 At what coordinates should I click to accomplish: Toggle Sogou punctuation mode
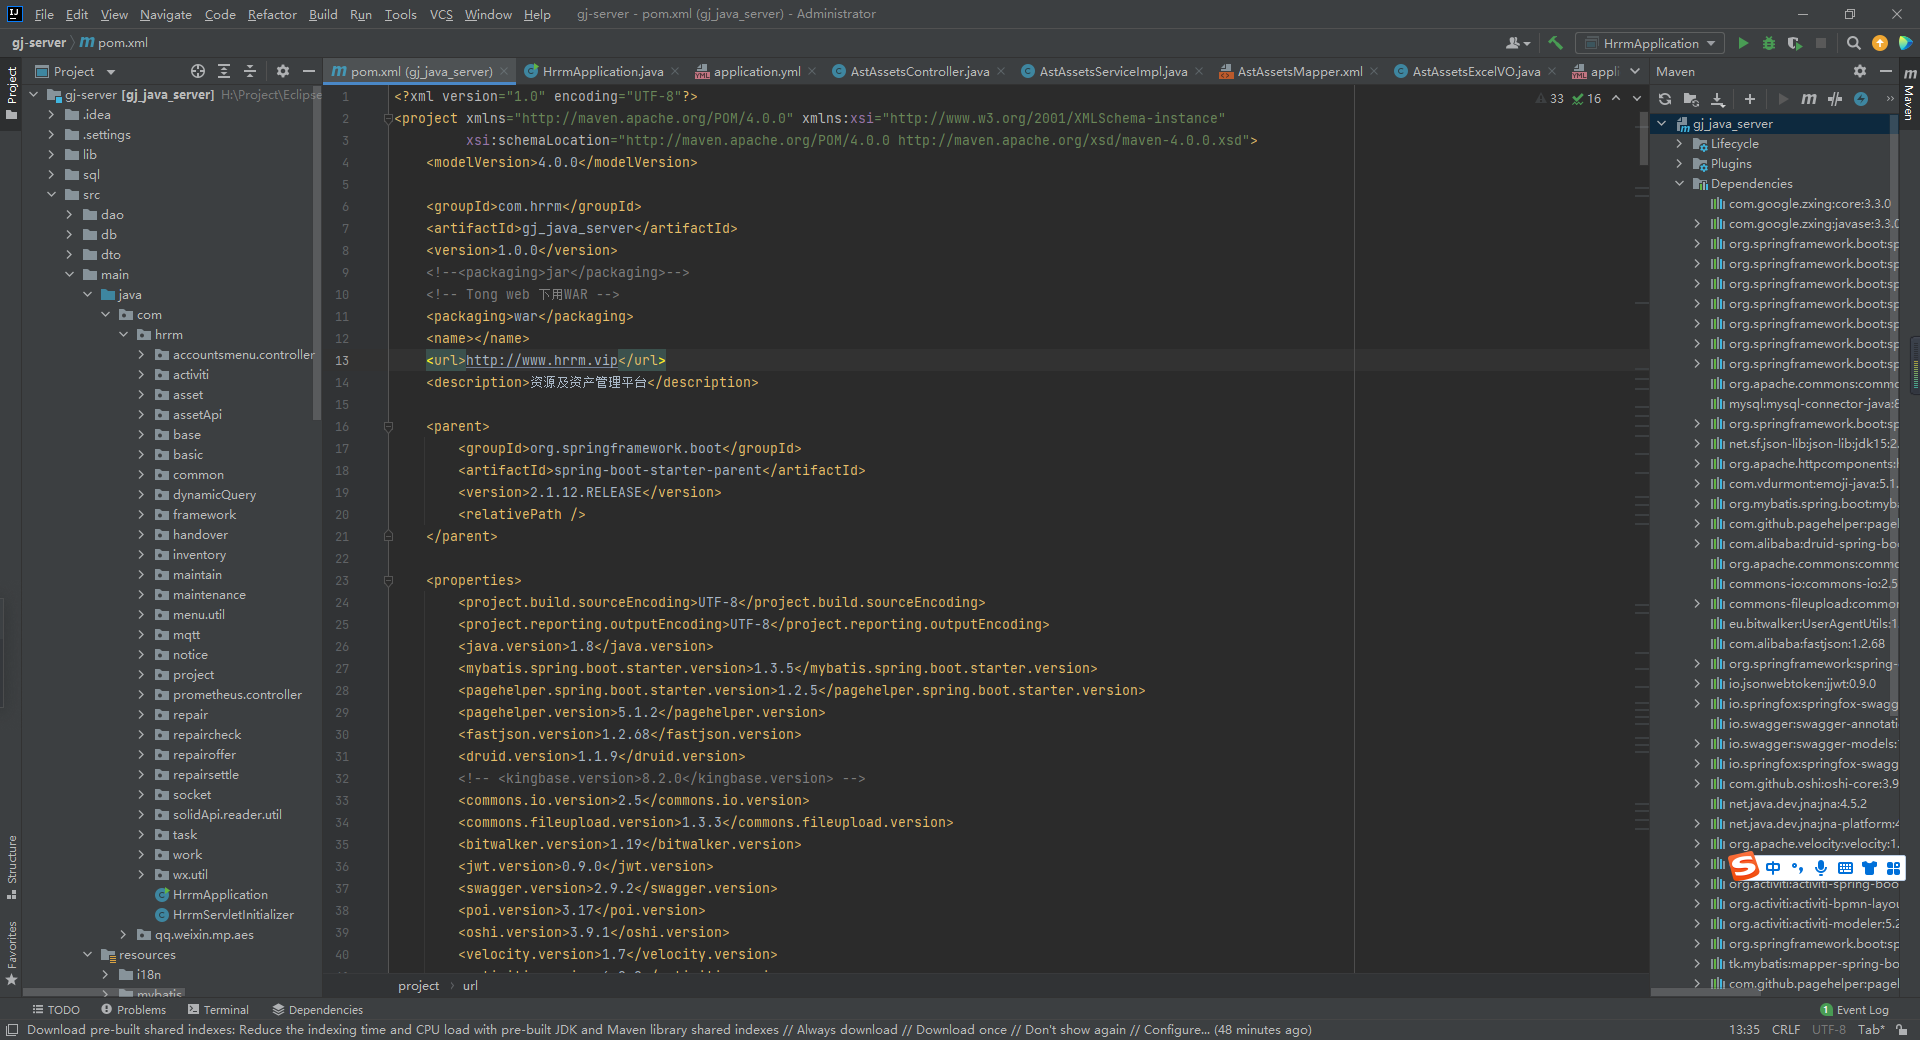[1797, 868]
